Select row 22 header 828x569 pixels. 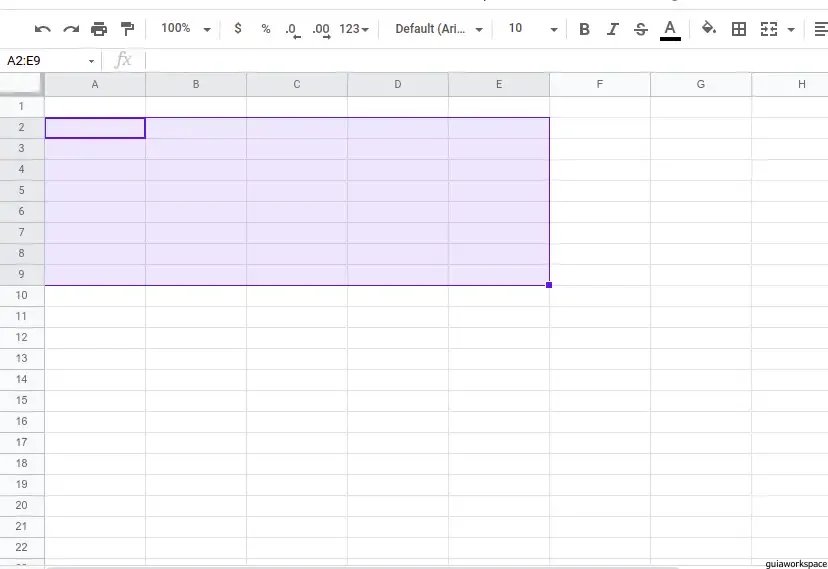click(x=22, y=547)
